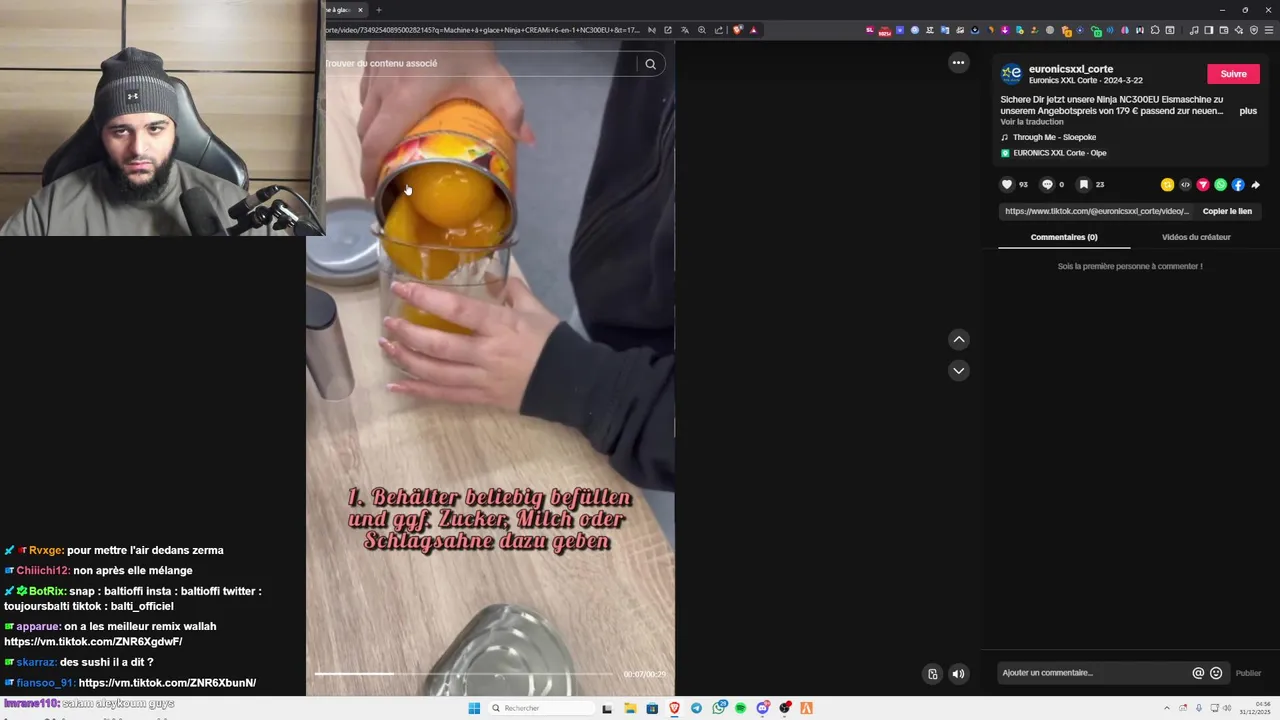This screenshot has height=720, width=1280.
Task: Seek on the video progress bar
Action: 465,673
